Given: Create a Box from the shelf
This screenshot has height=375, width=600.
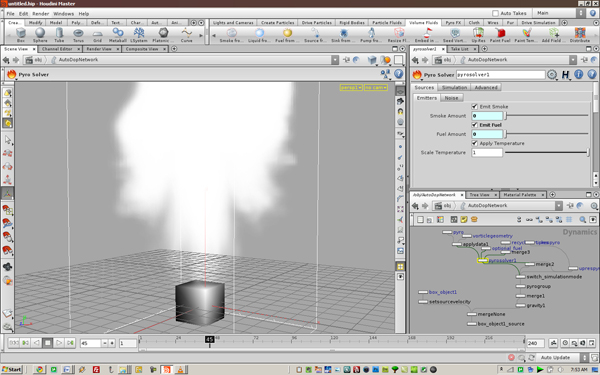Looking at the screenshot, I should coord(21,35).
